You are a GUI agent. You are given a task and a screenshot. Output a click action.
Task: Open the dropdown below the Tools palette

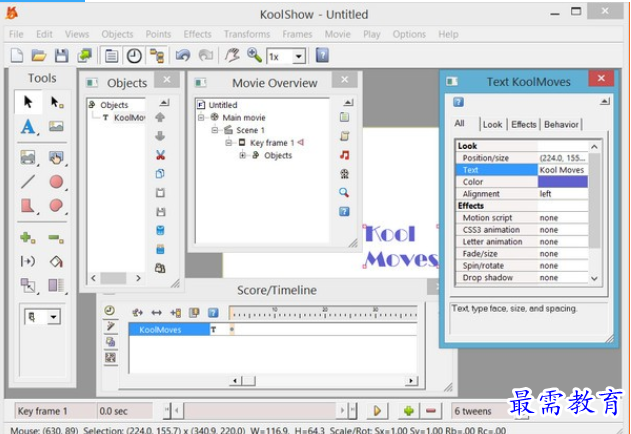pyautogui.click(x=53, y=317)
